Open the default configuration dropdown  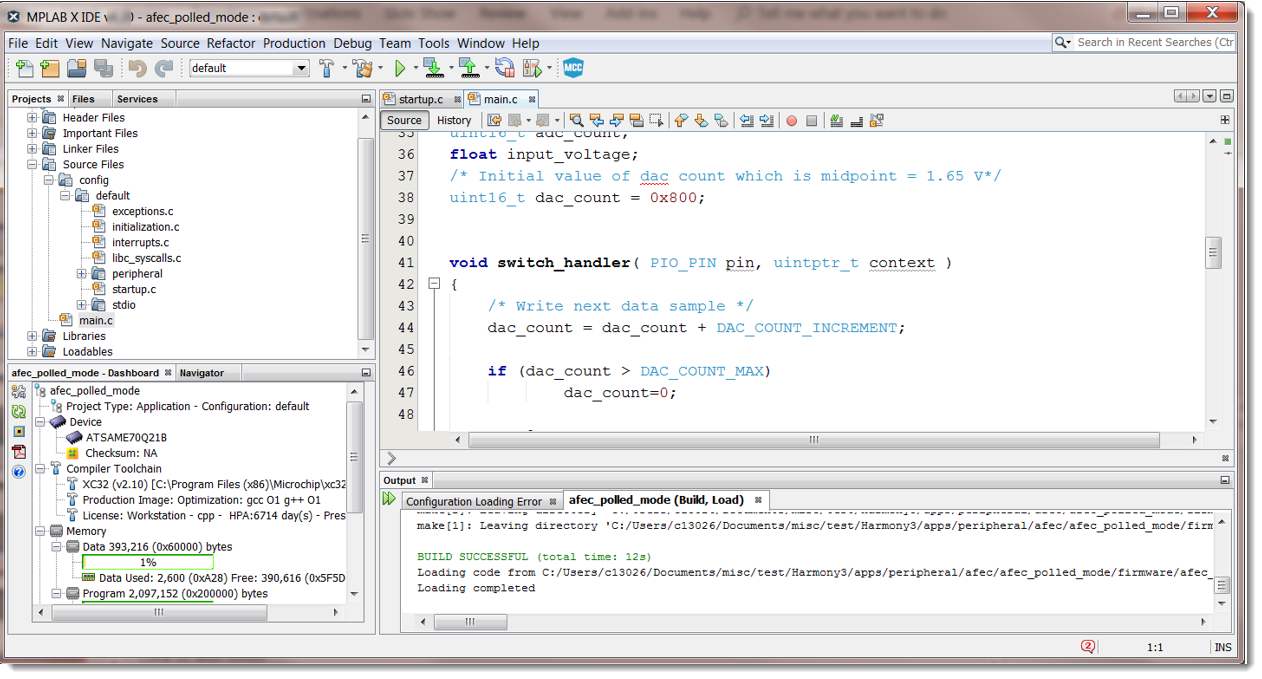[301, 68]
